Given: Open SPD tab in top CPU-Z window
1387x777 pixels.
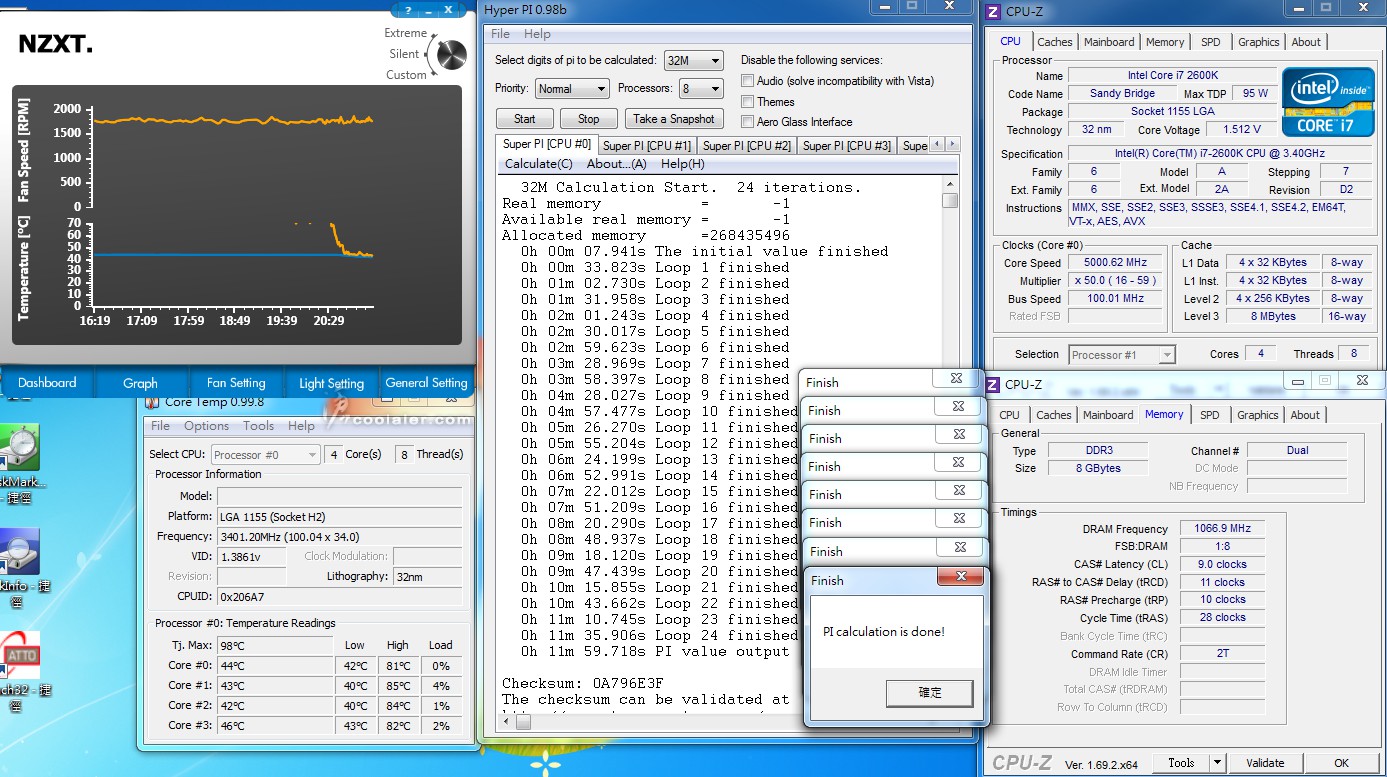Looking at the screenshot, I should [x=1210, y=42].
